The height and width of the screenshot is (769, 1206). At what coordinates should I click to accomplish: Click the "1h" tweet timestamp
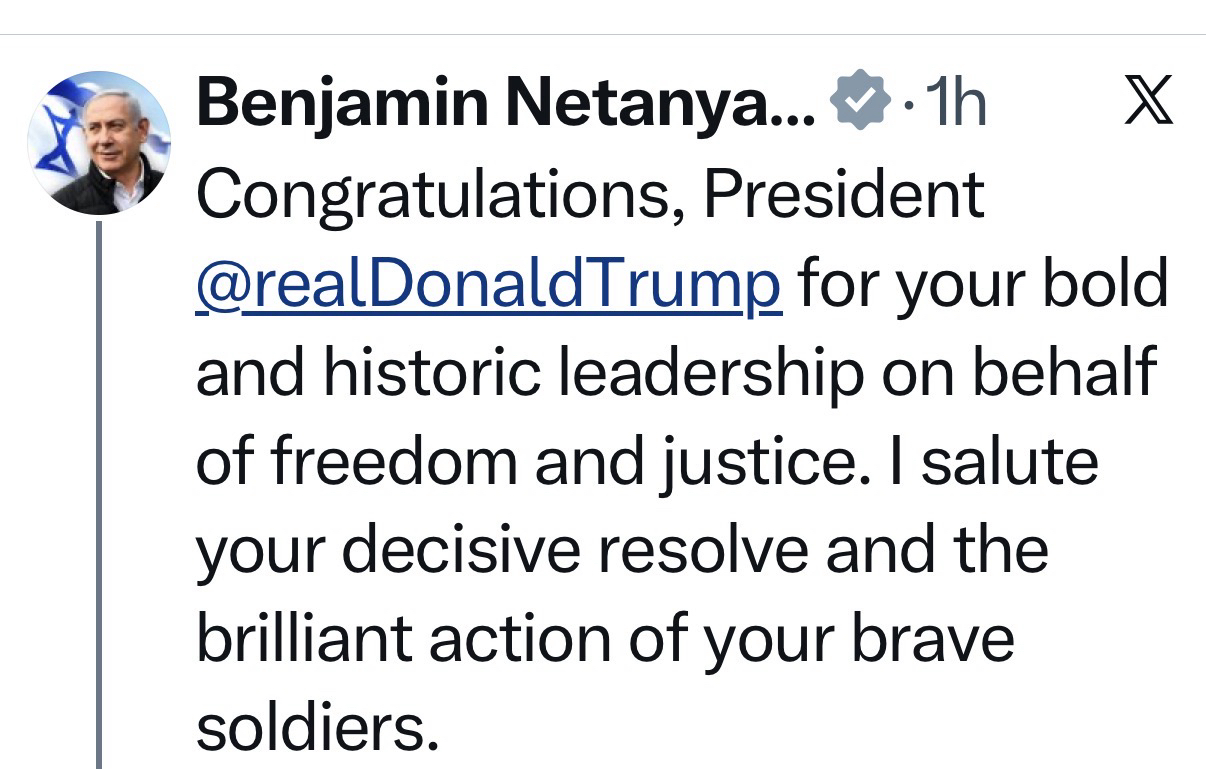[x=956, y=104]
